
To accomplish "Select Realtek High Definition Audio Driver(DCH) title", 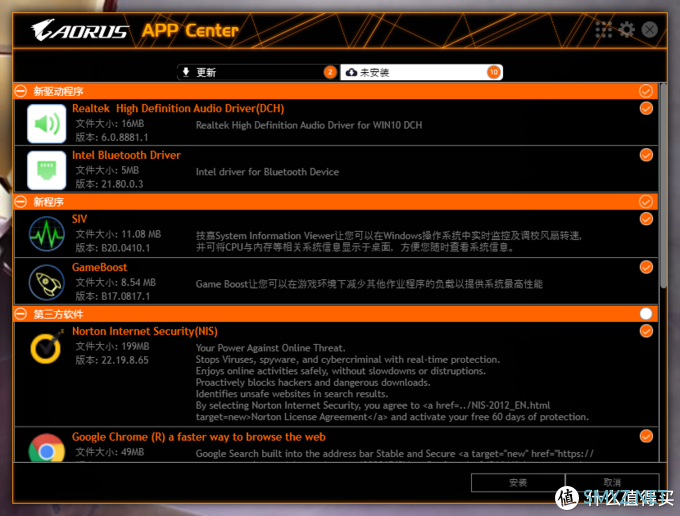I will [x=178, y=108].
